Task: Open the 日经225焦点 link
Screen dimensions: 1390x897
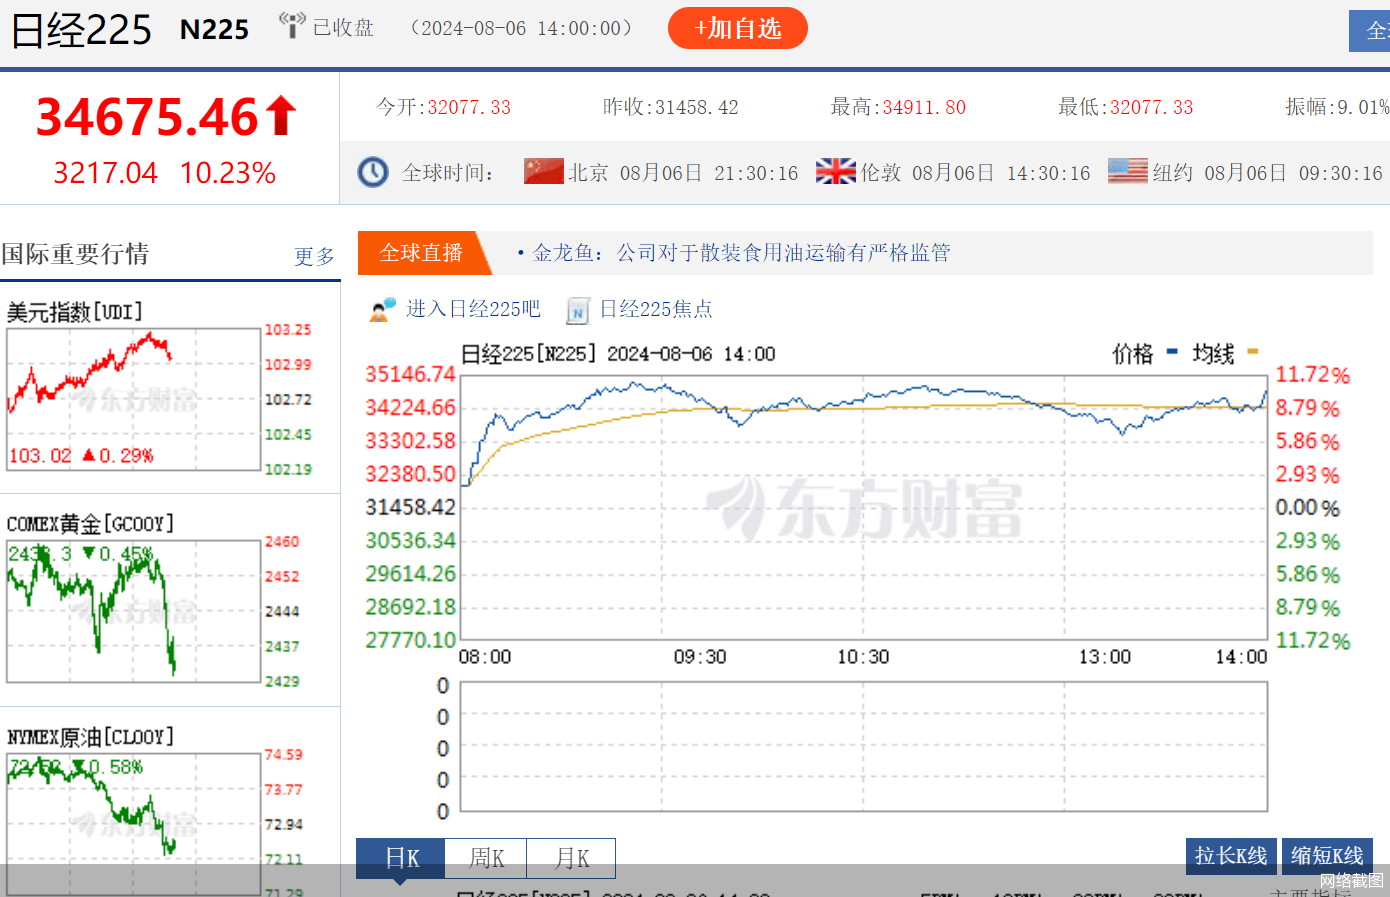Action: click(656, 309)
